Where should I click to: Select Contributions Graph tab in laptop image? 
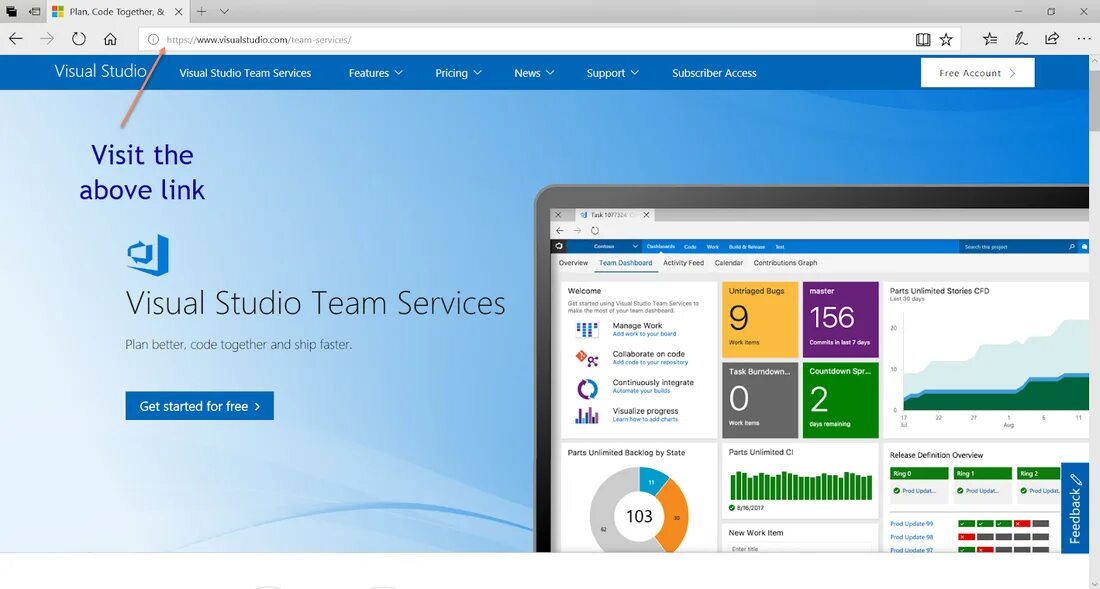pos(785,263)
